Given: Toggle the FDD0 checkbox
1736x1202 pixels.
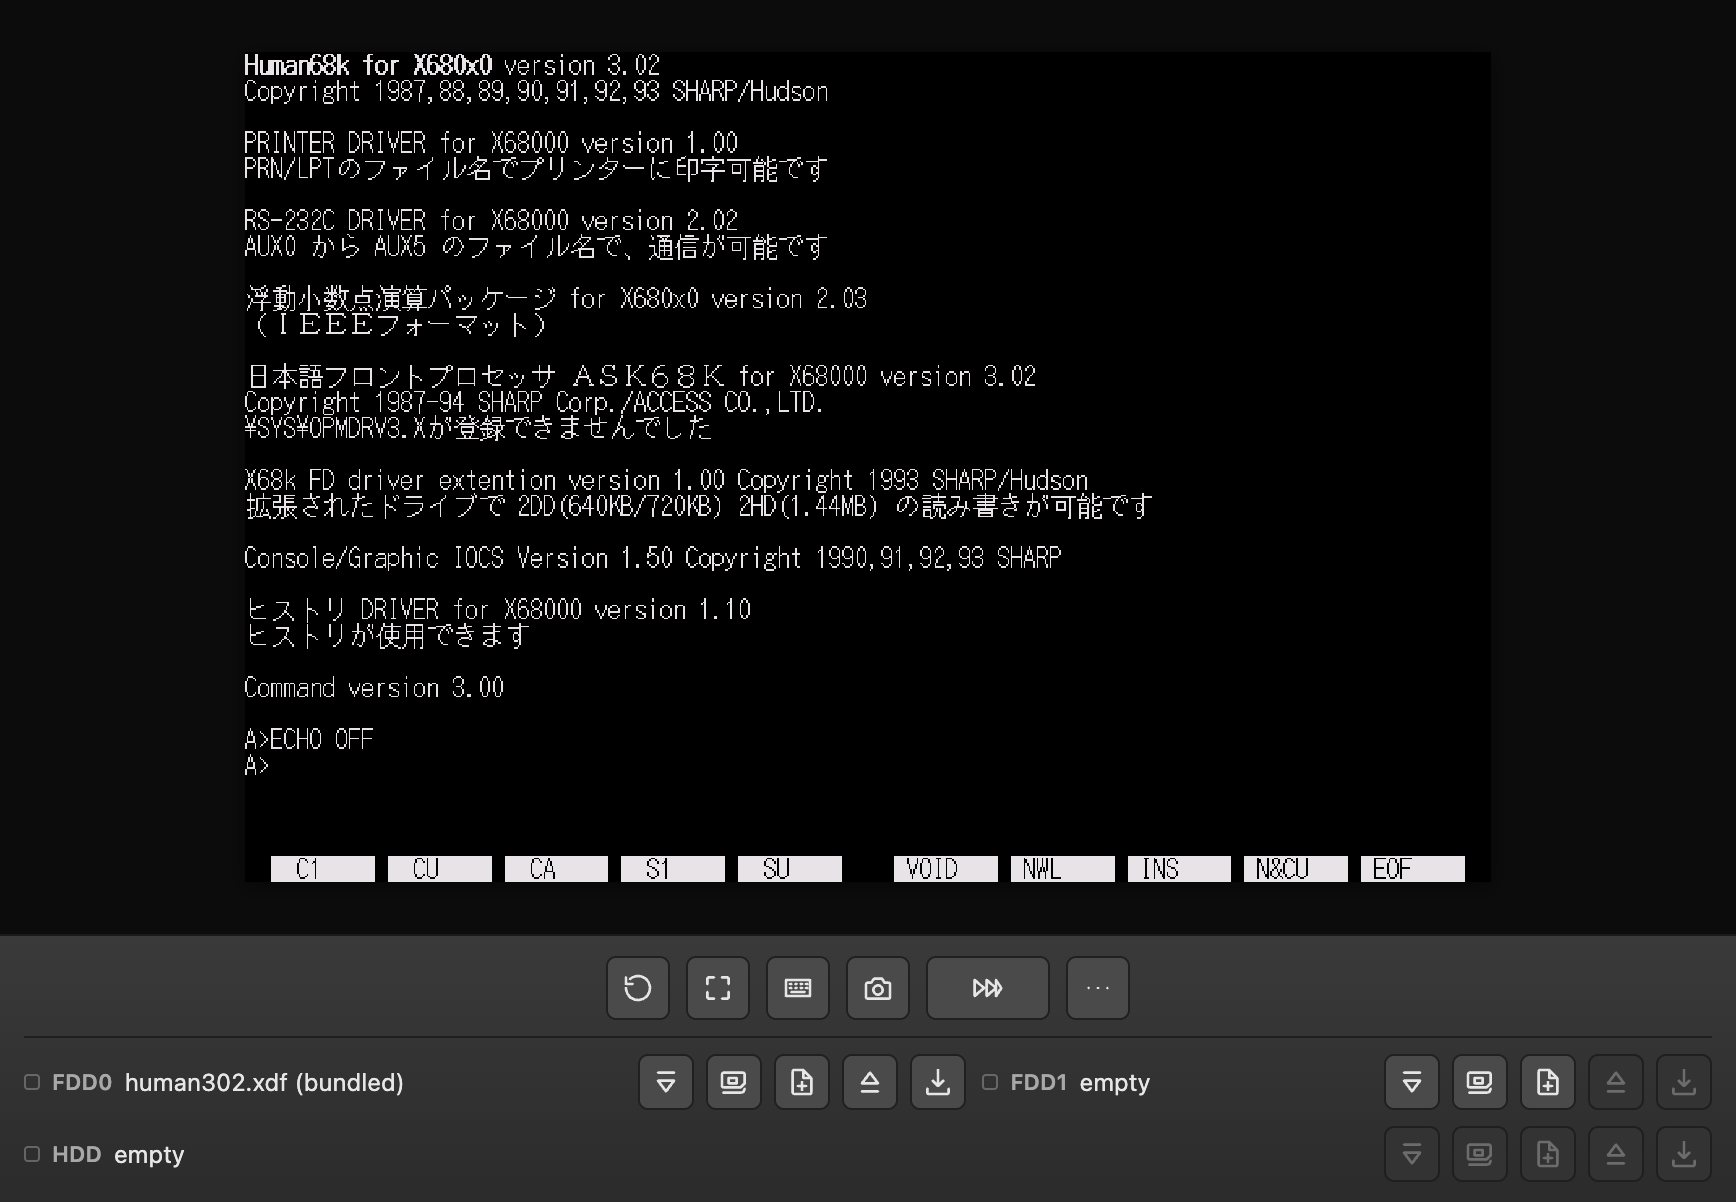Looking at the screenshot, I should point(32,1082).
